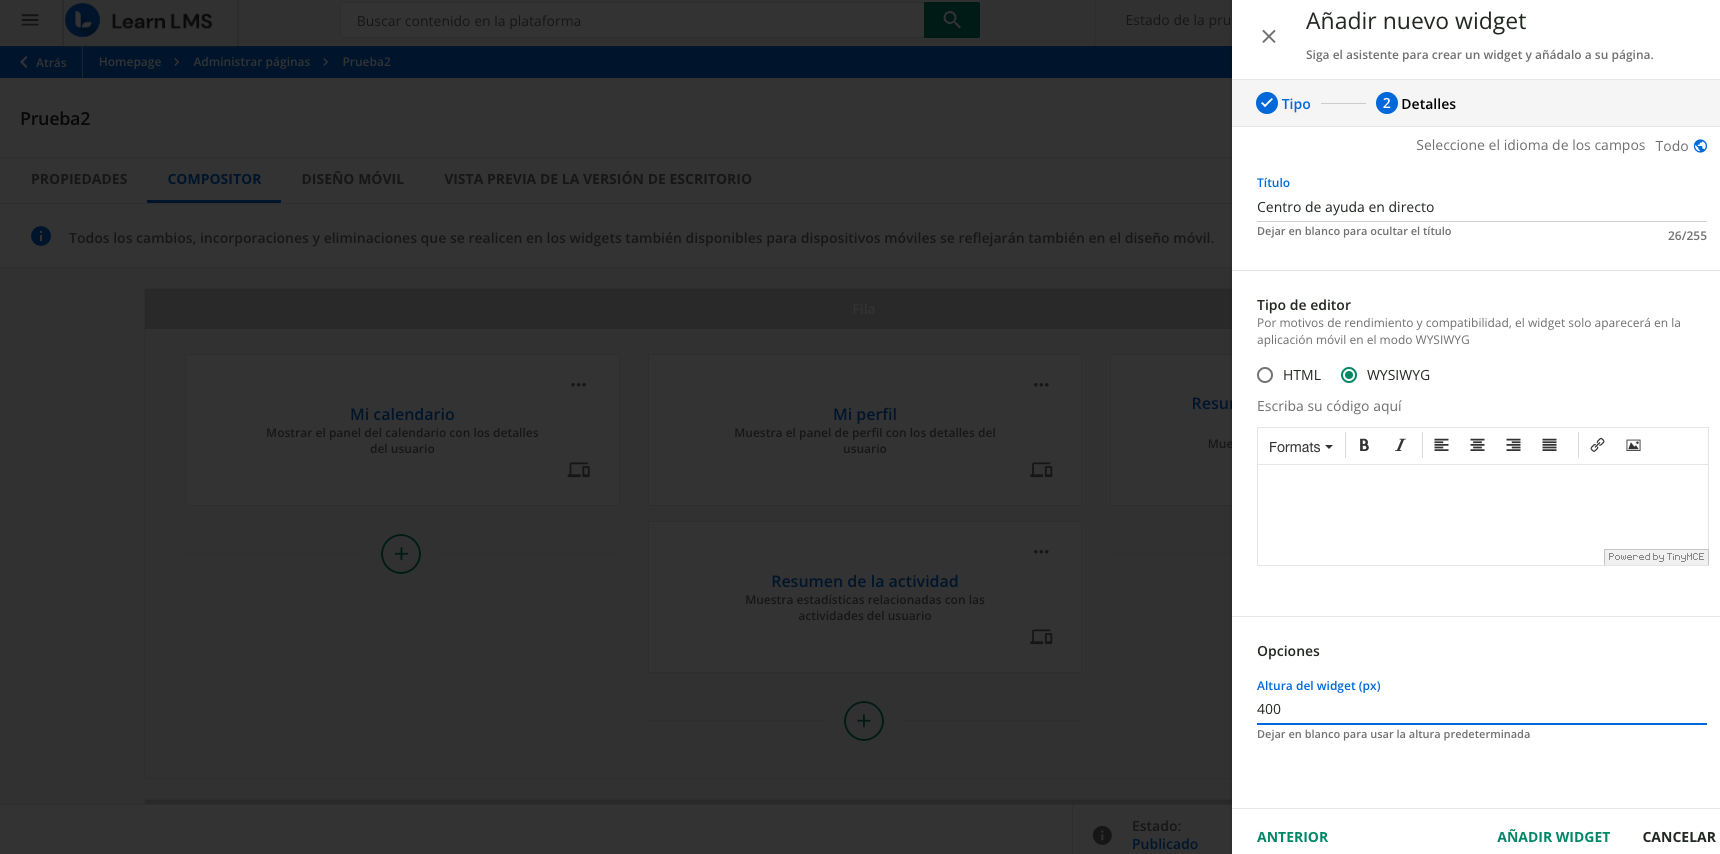
Task: Go back with the Atrás link
Action: (43, 62)
